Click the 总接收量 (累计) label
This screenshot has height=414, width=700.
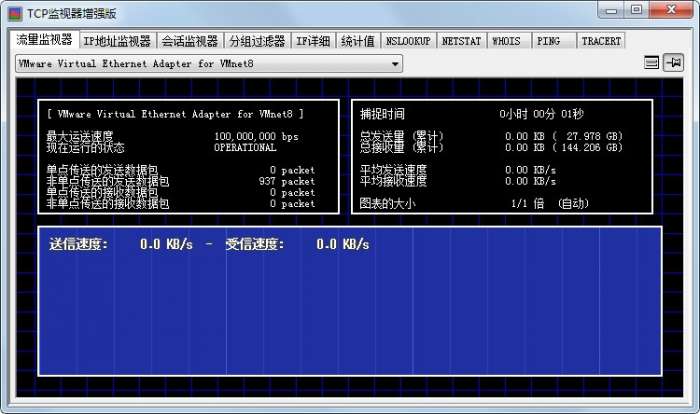tap(401, 147)
